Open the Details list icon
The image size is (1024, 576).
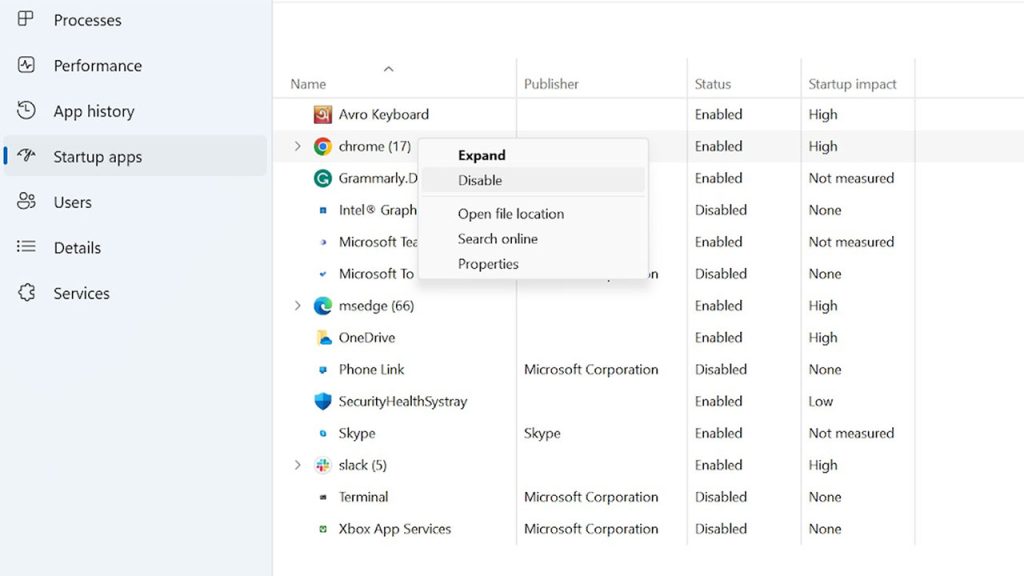(x=26, y=246)
